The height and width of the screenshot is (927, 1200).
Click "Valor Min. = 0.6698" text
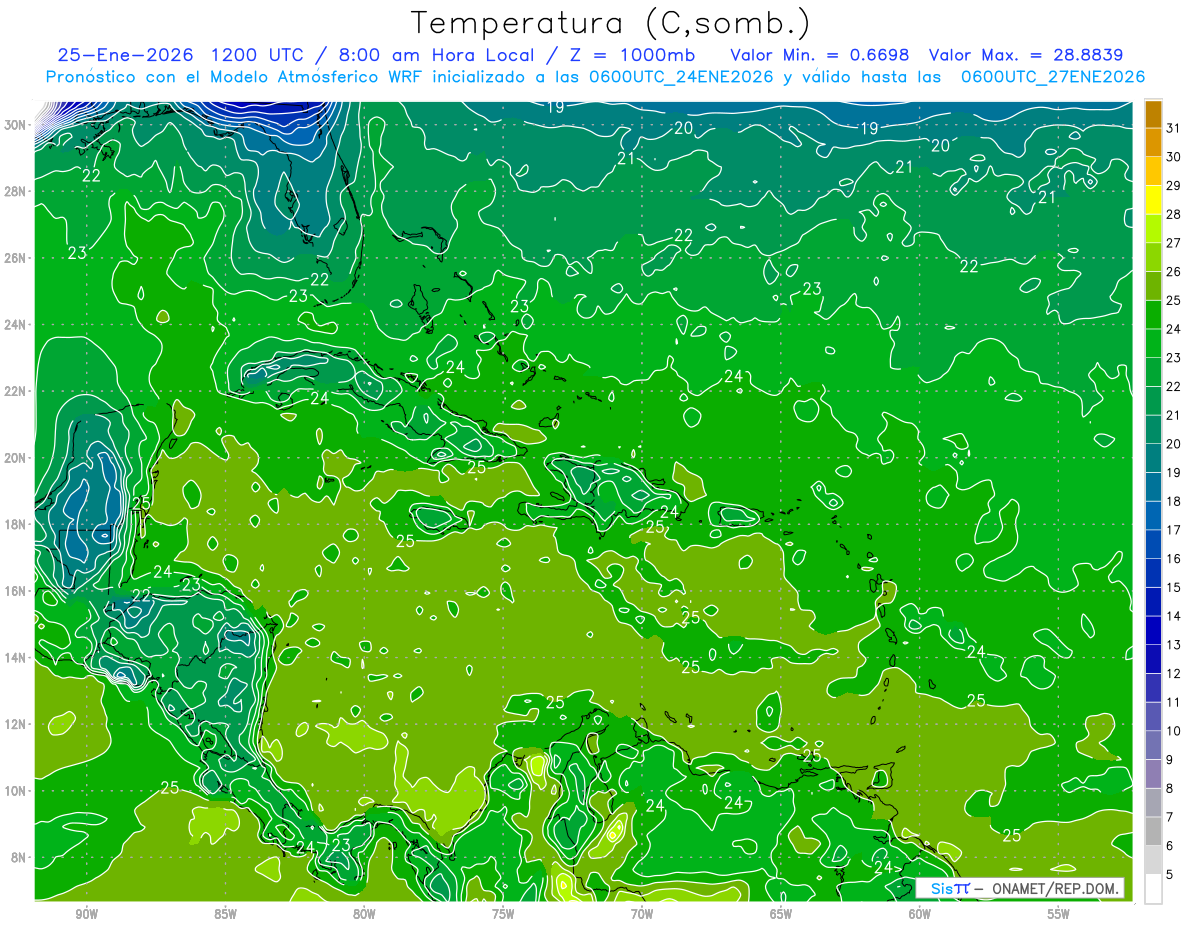(820, 55)
